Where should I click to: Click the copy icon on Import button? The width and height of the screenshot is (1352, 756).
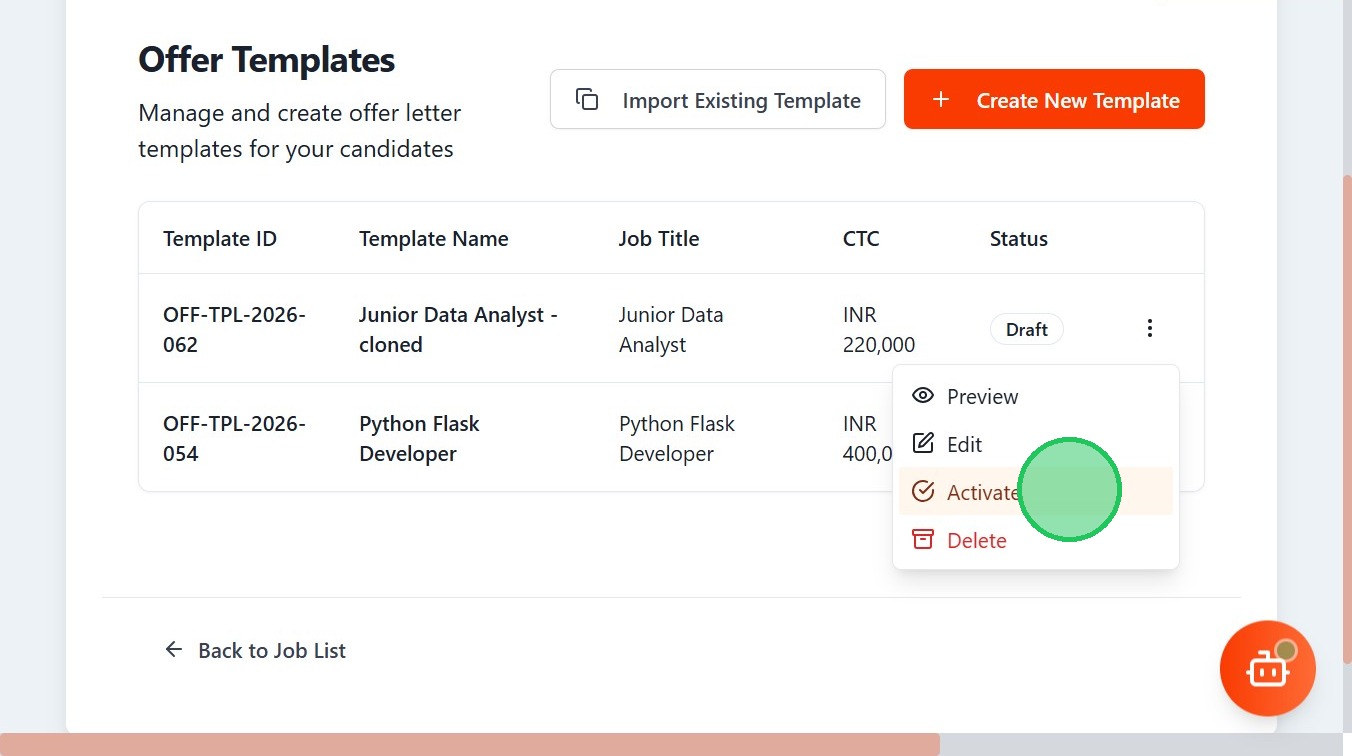point(587,100)
